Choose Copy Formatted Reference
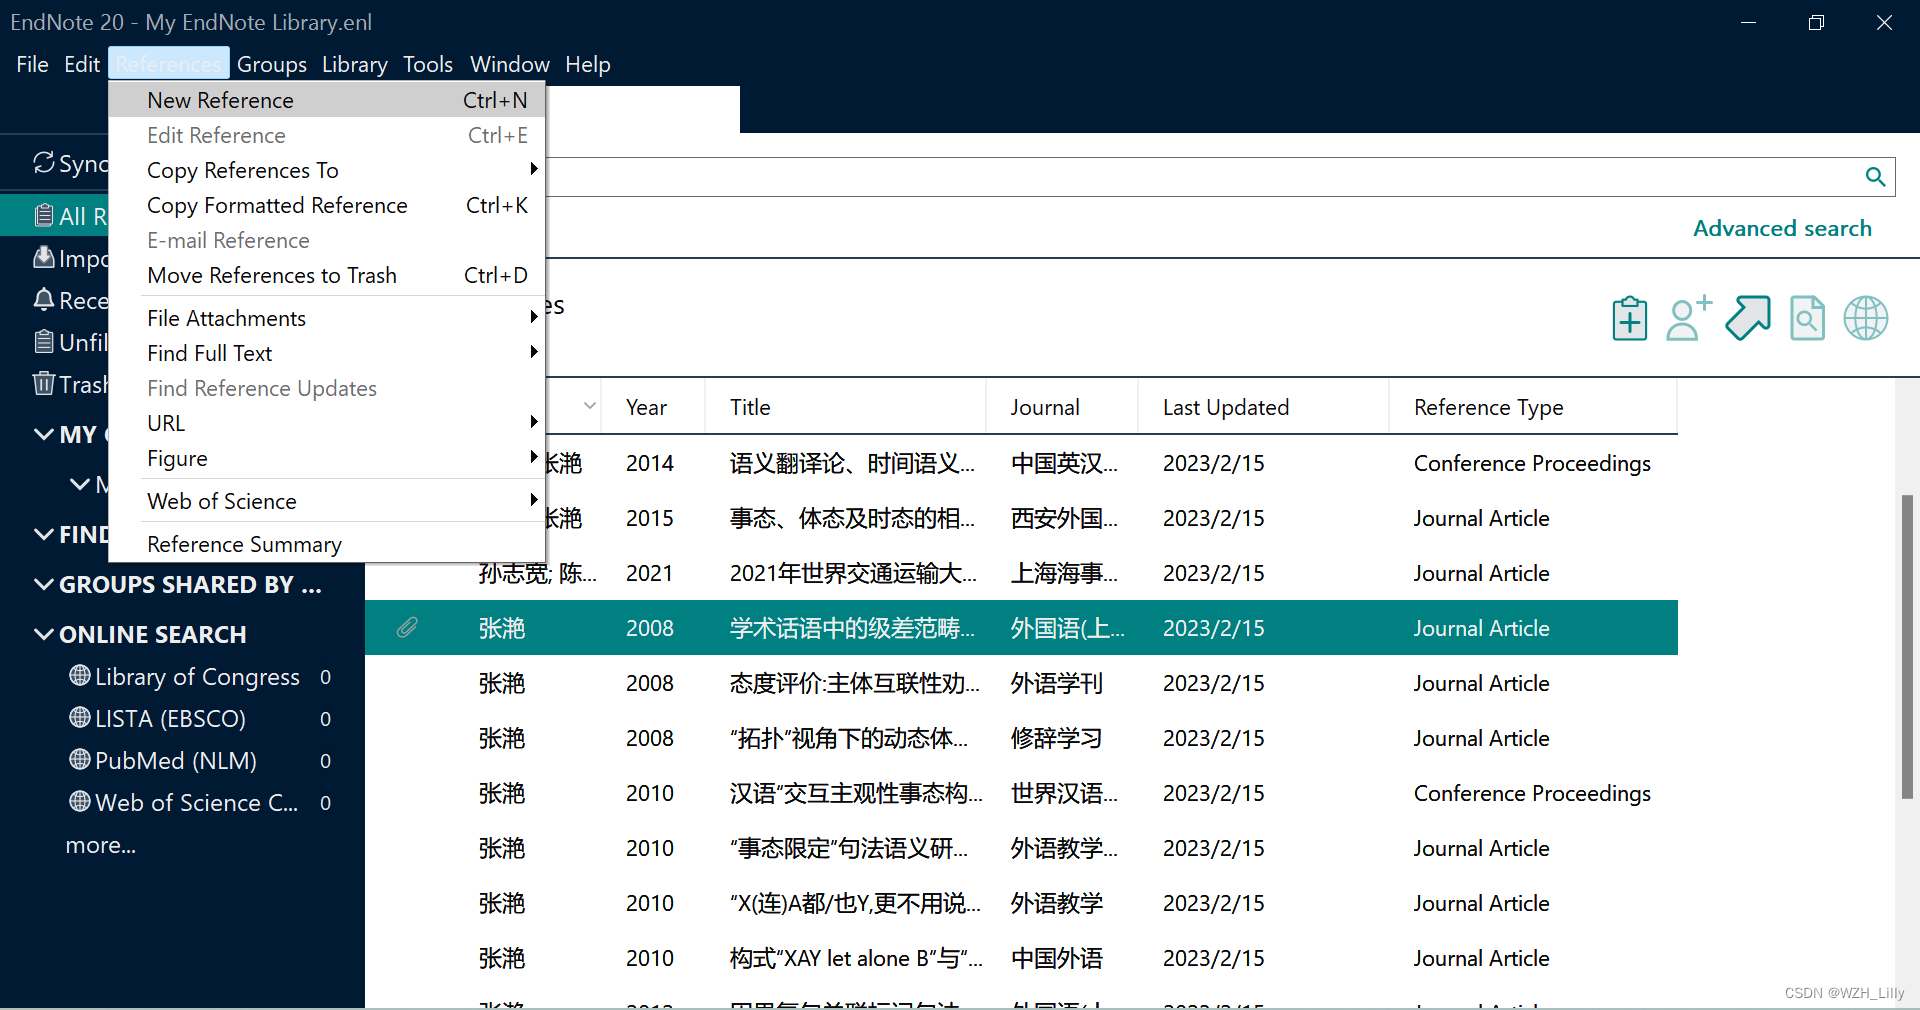Screen dimensions: 1920x1010 (327, 205)
